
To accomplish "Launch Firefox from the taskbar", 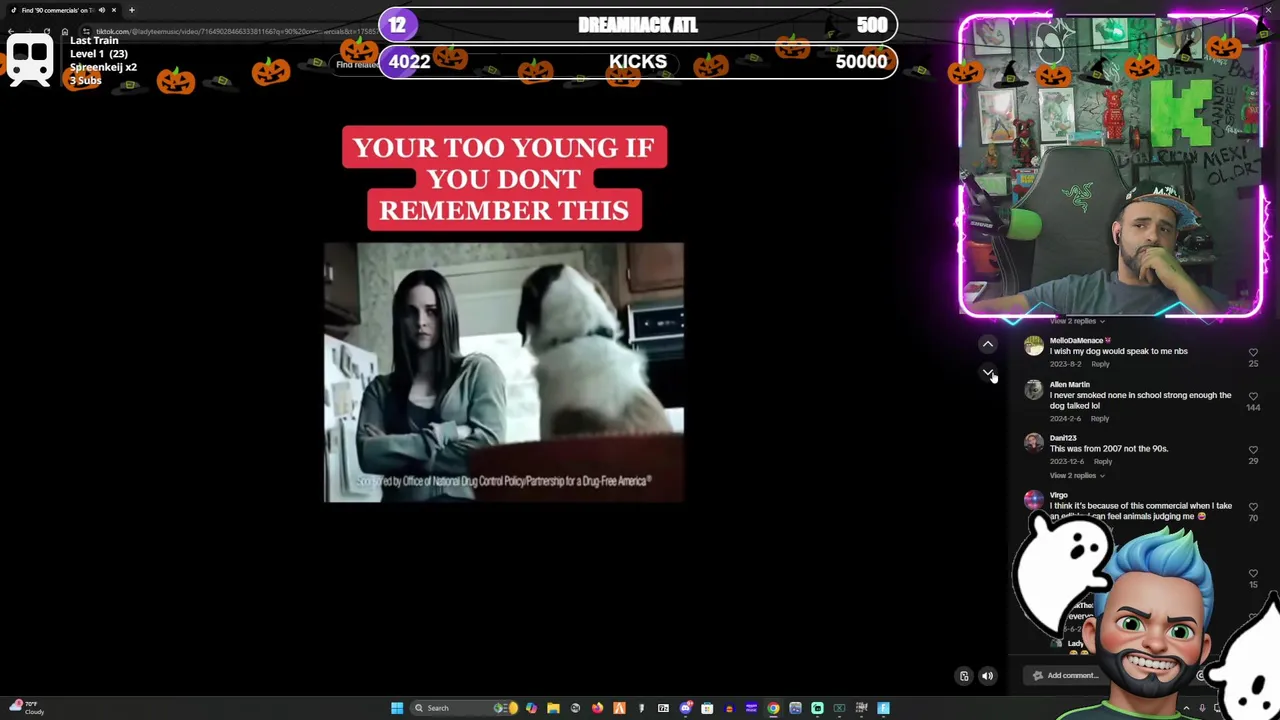I will [x=597, y=708].
